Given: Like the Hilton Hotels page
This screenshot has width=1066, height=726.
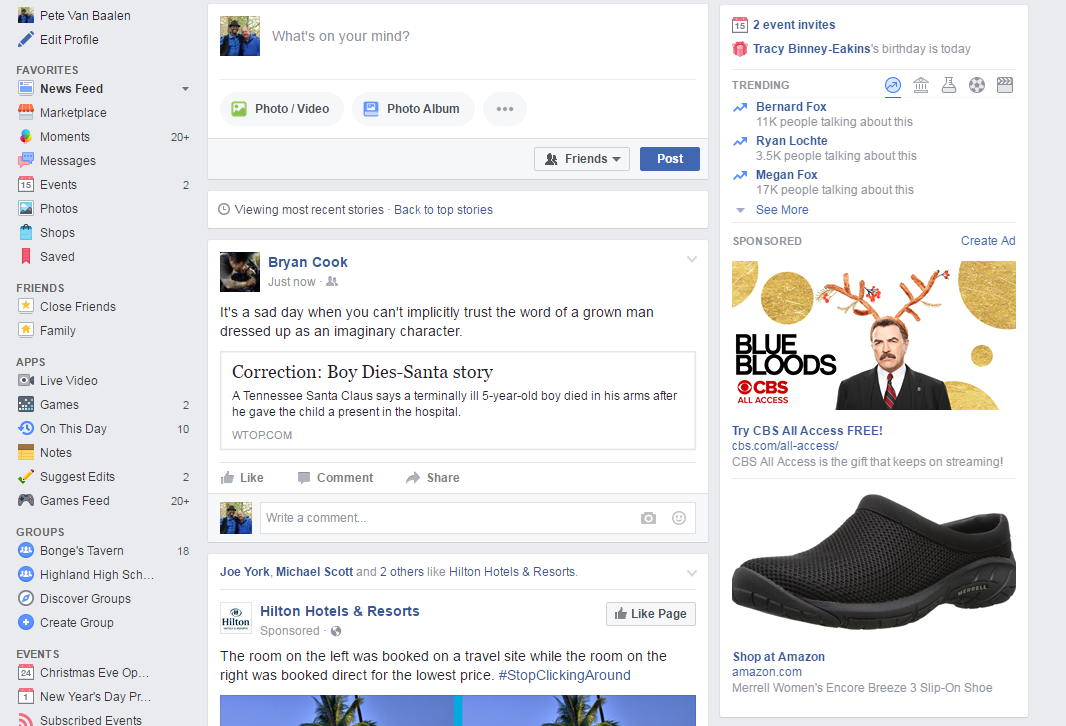Looking at the screenshot, I should (650, 613).
